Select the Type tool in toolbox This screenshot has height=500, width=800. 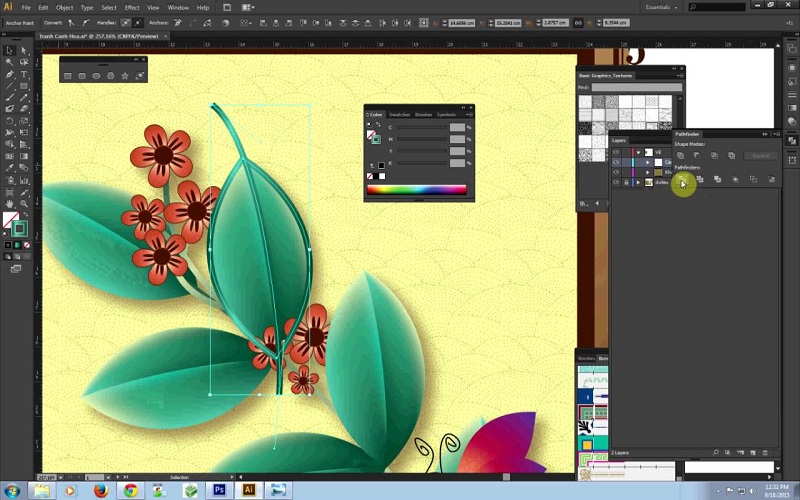(x=24, y=75)
